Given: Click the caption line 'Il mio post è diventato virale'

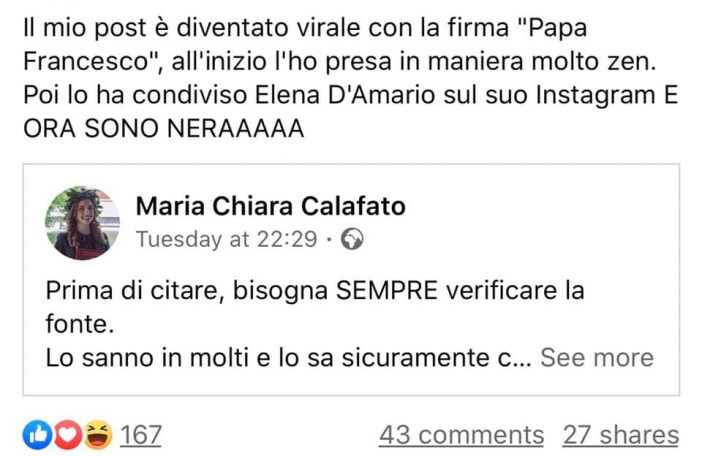Looking at the screenshot, I should (305, 28).
